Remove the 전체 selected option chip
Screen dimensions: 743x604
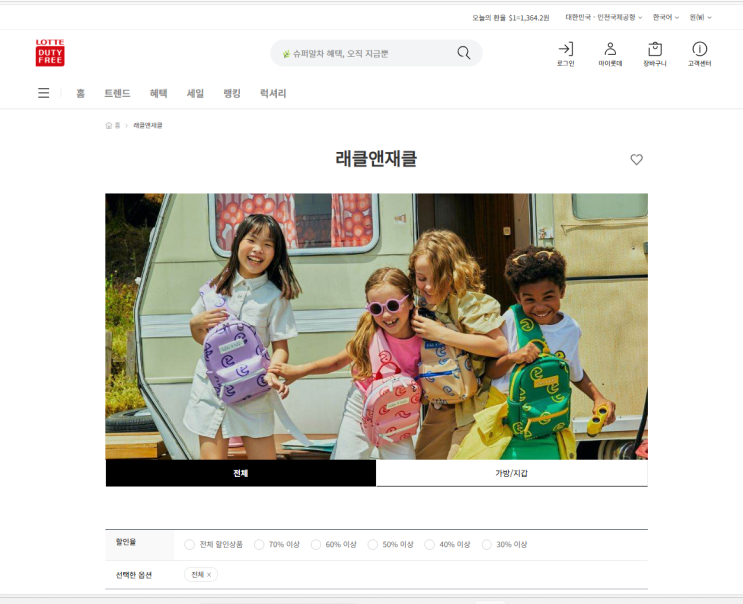(x=209, y=575)
